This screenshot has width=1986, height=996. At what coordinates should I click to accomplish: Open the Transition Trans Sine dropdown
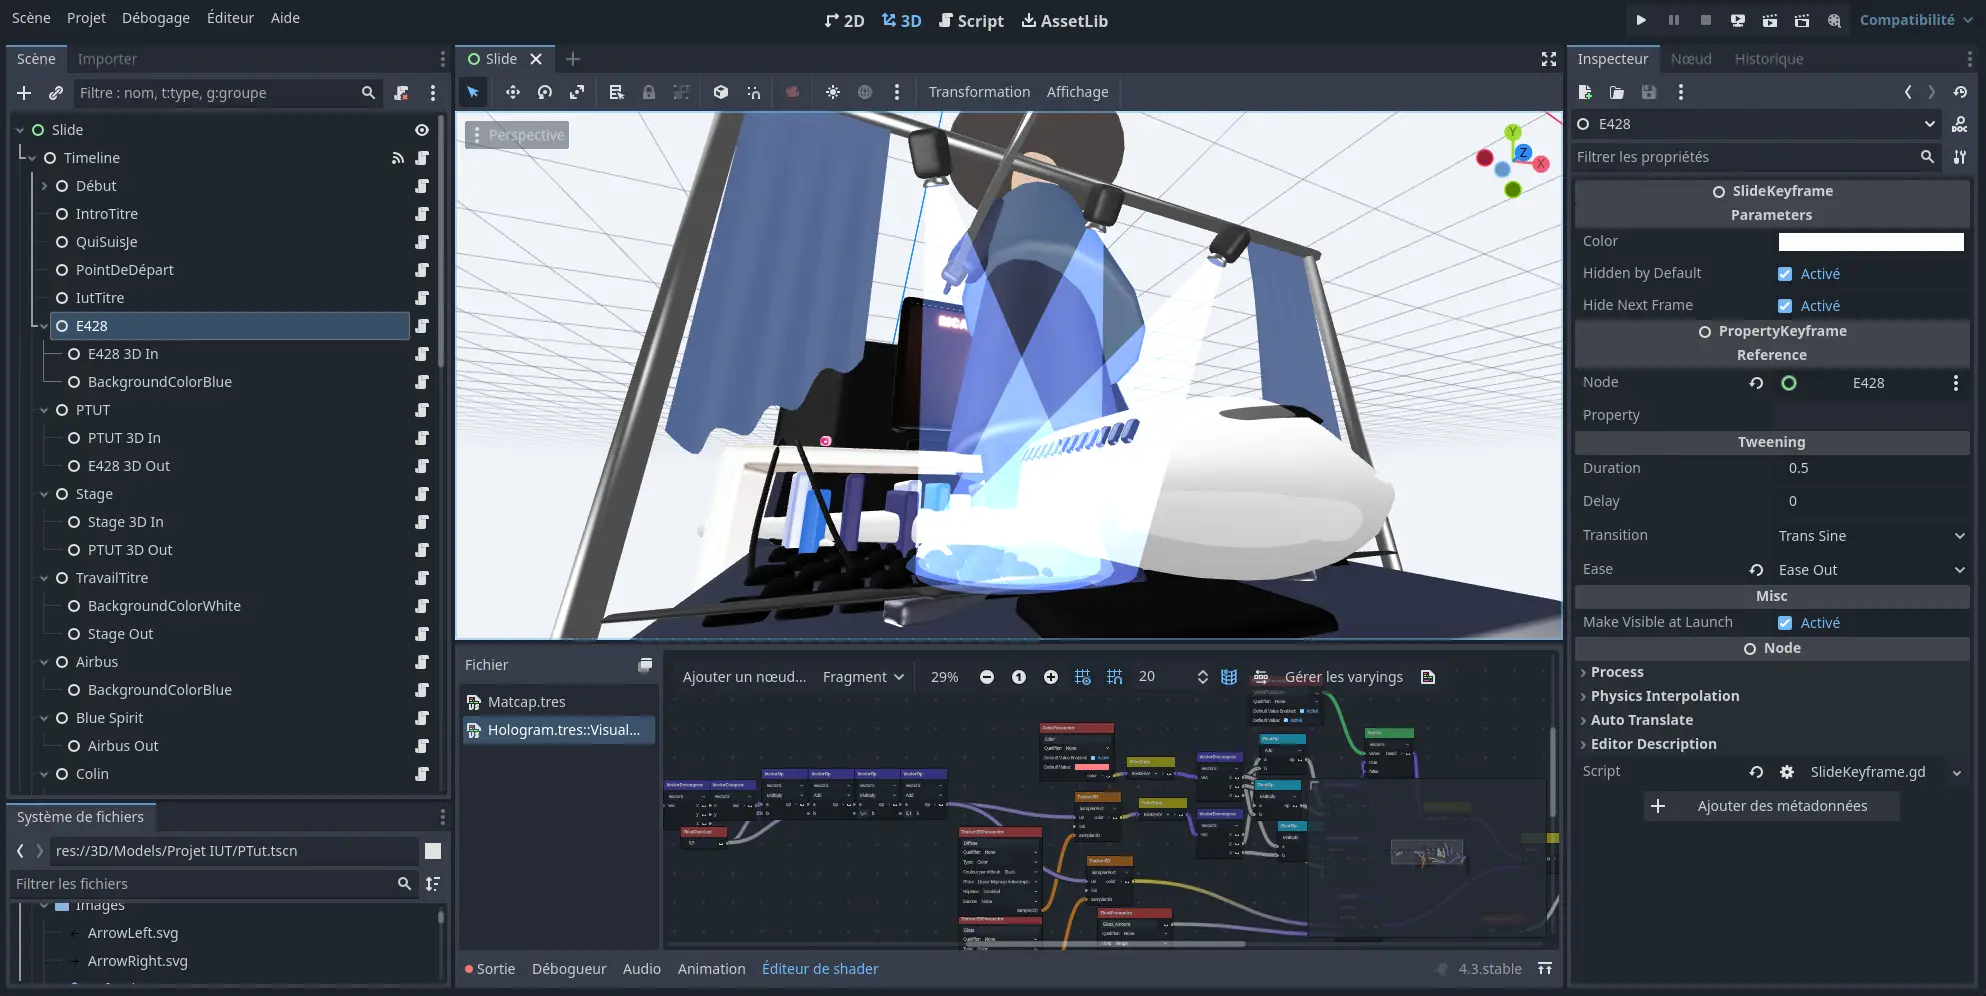(1871, 536)
